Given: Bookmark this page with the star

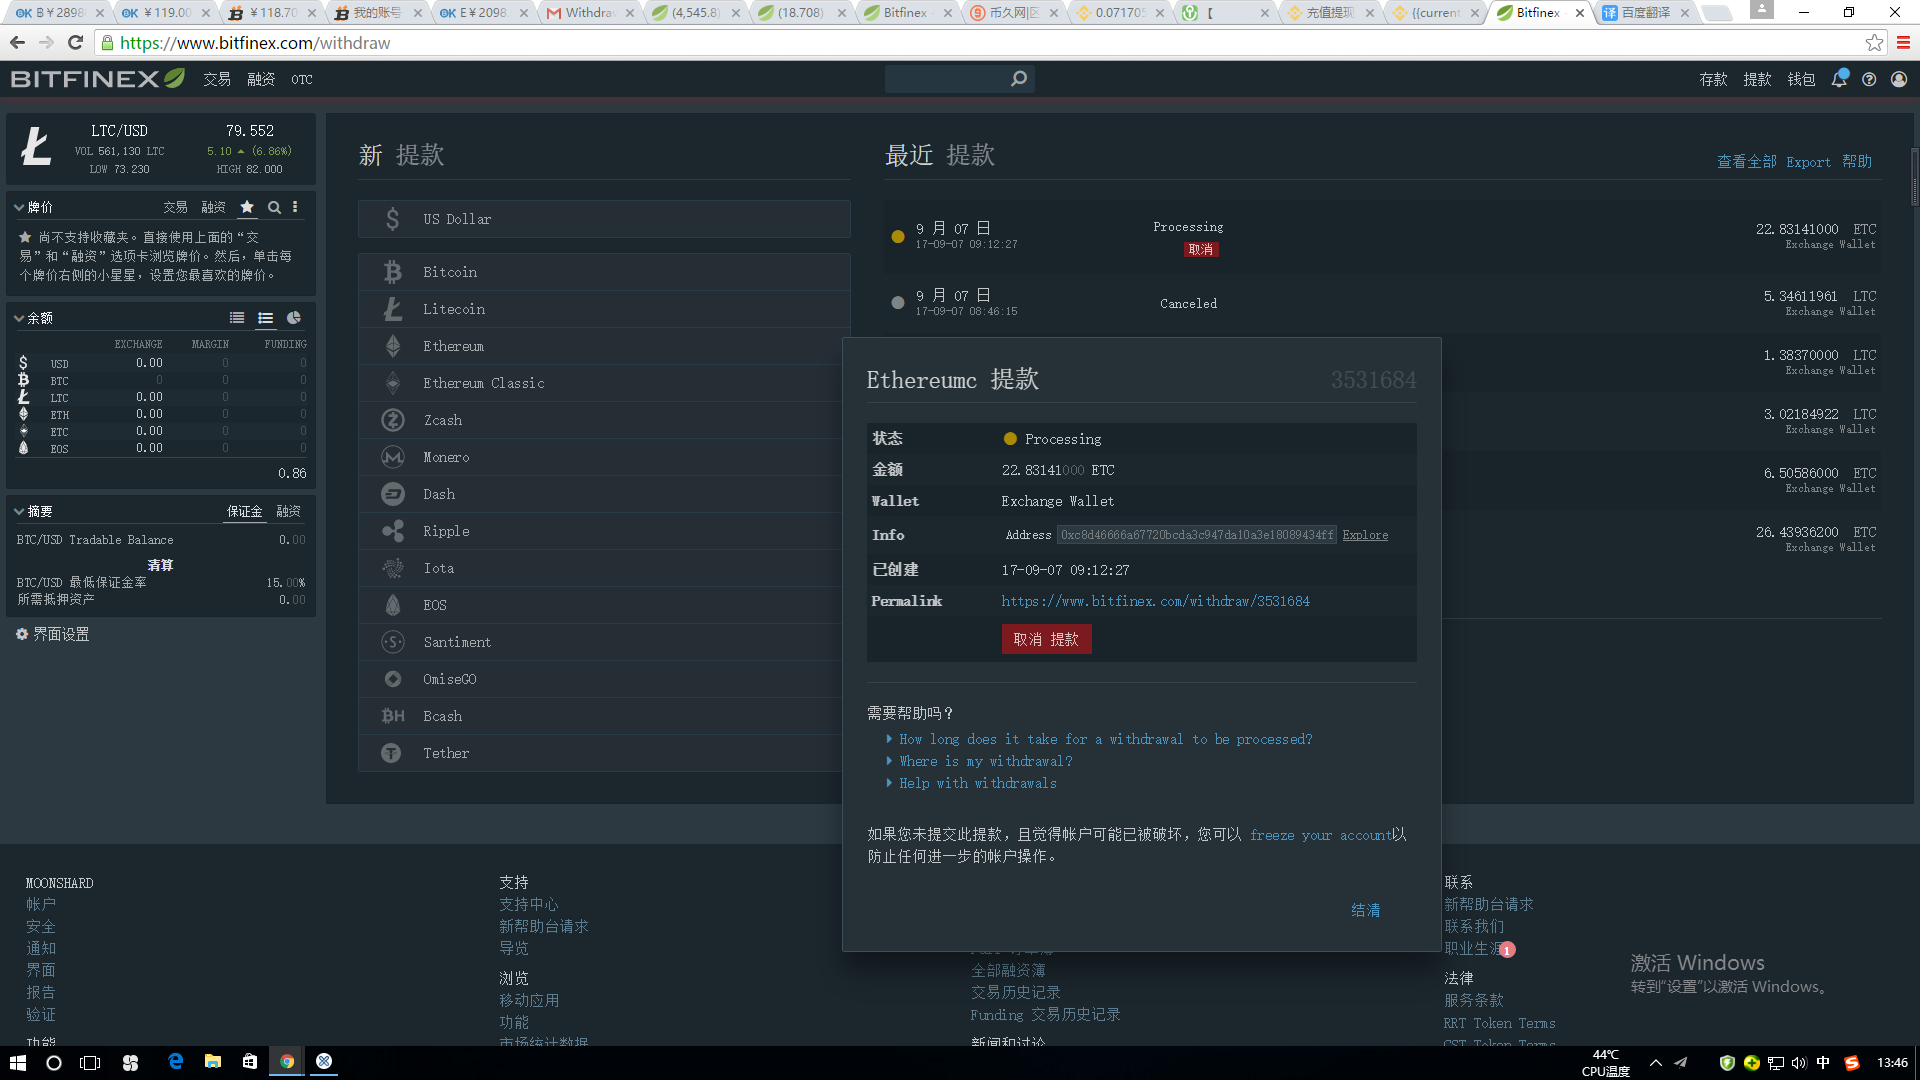Looking at the screenshot, I should 1874,43.
